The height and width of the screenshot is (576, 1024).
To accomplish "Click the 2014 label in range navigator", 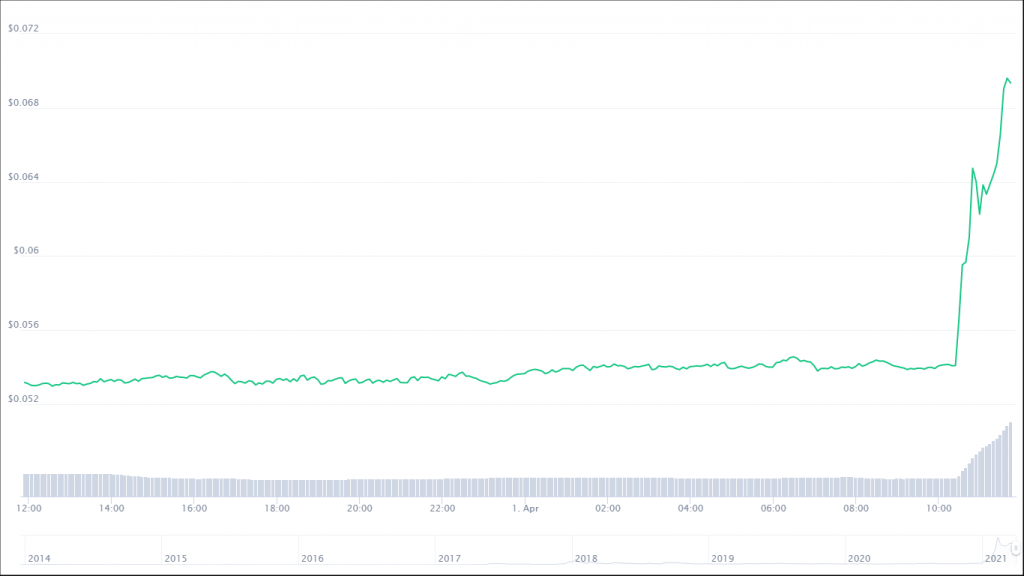I will [39, 558].
